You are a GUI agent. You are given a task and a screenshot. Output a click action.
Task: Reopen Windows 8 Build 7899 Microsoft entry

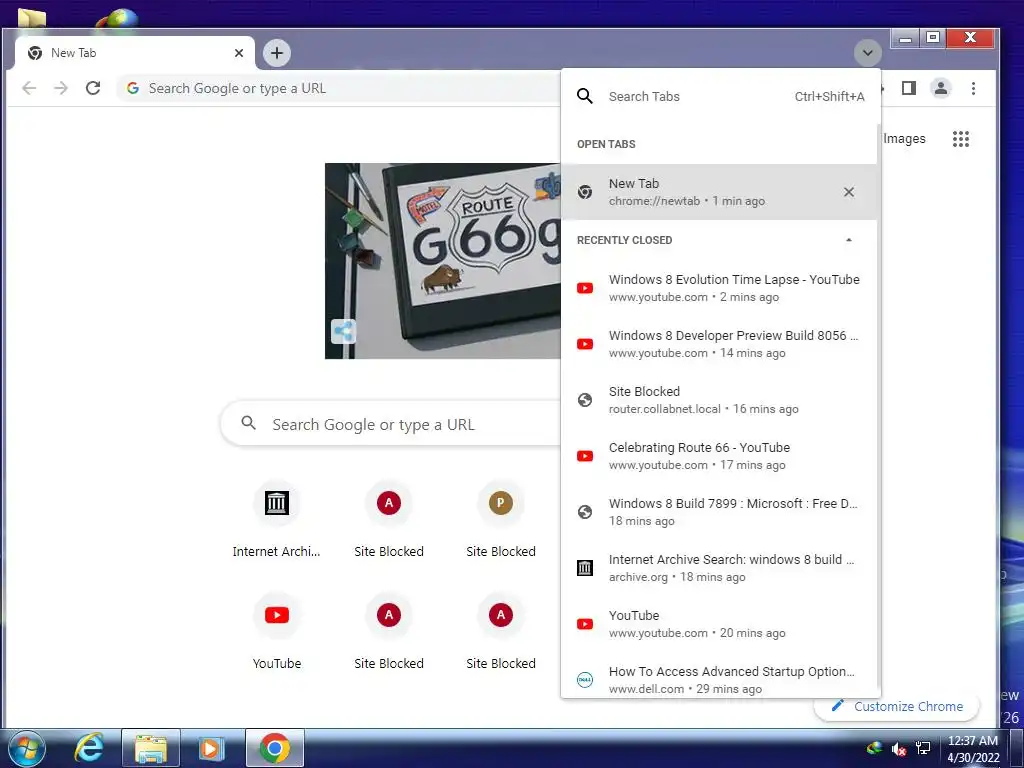(x=718, y=512)
